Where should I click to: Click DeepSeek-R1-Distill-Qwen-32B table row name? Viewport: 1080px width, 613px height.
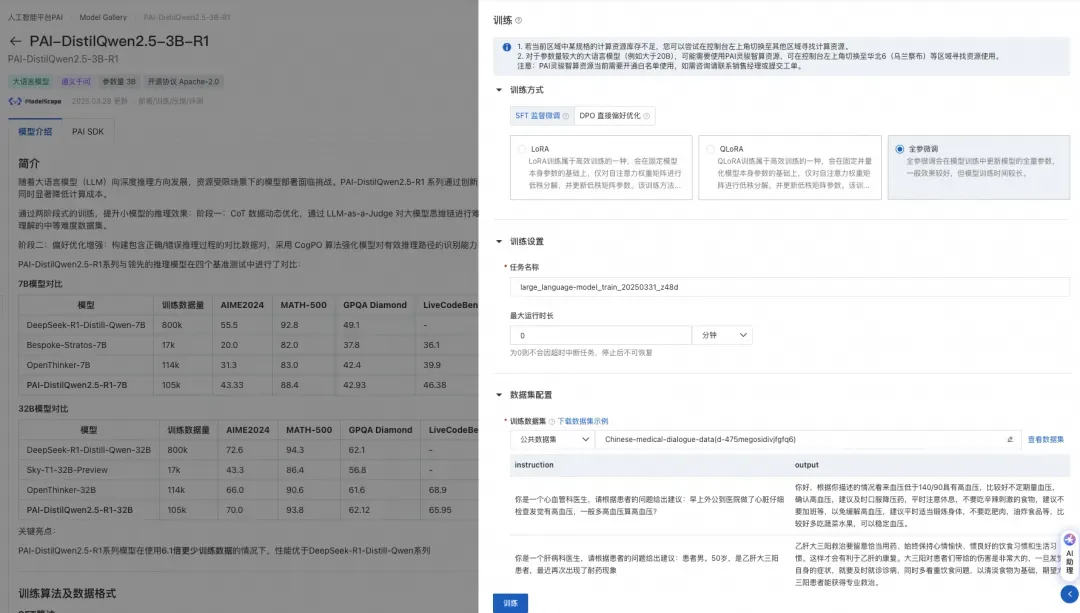click(x=88, y=450)
